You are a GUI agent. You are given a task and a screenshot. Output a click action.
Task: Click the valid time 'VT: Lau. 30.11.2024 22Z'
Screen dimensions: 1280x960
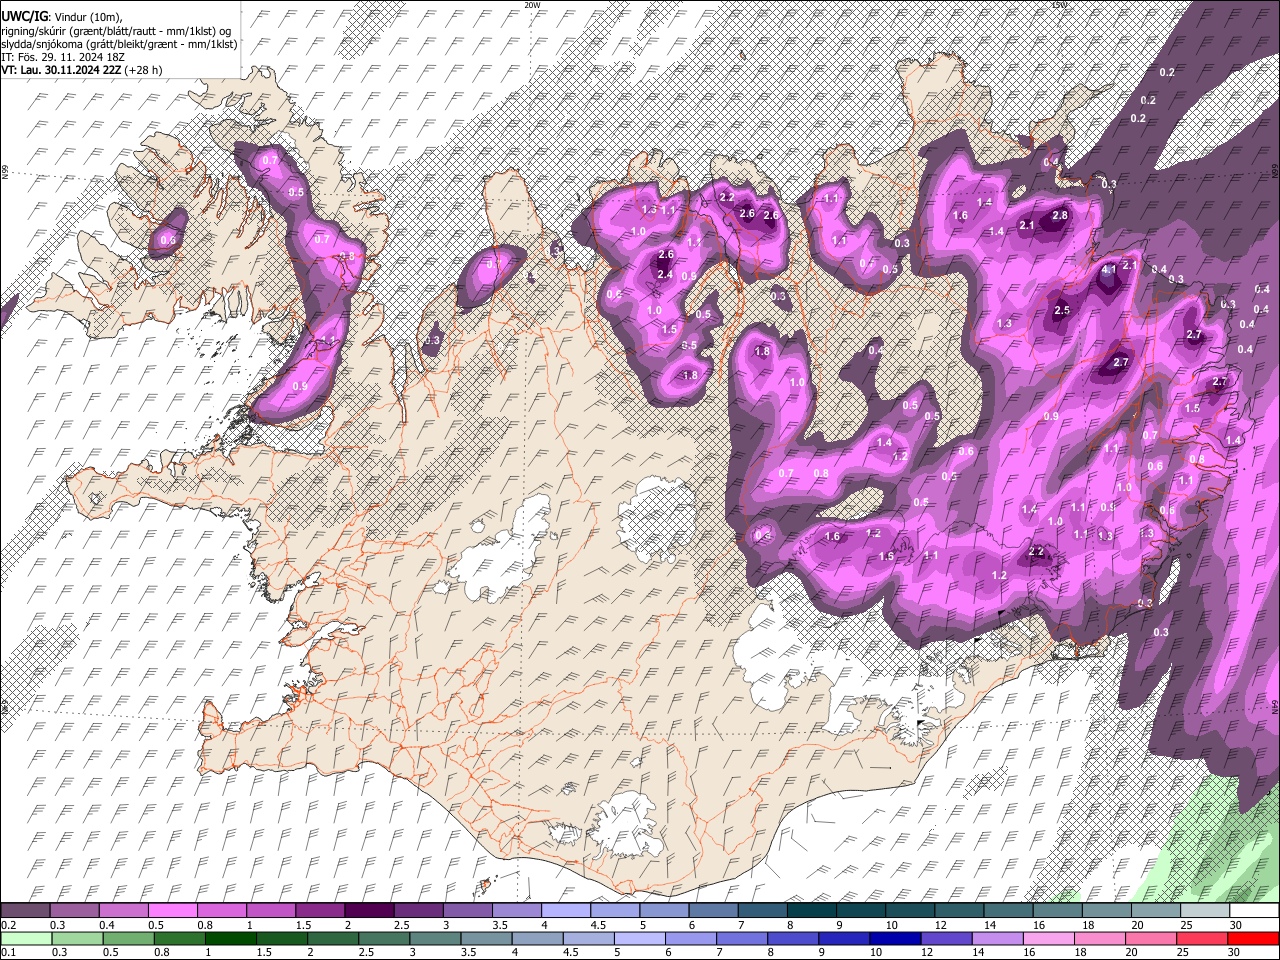[x=60, y=70]
